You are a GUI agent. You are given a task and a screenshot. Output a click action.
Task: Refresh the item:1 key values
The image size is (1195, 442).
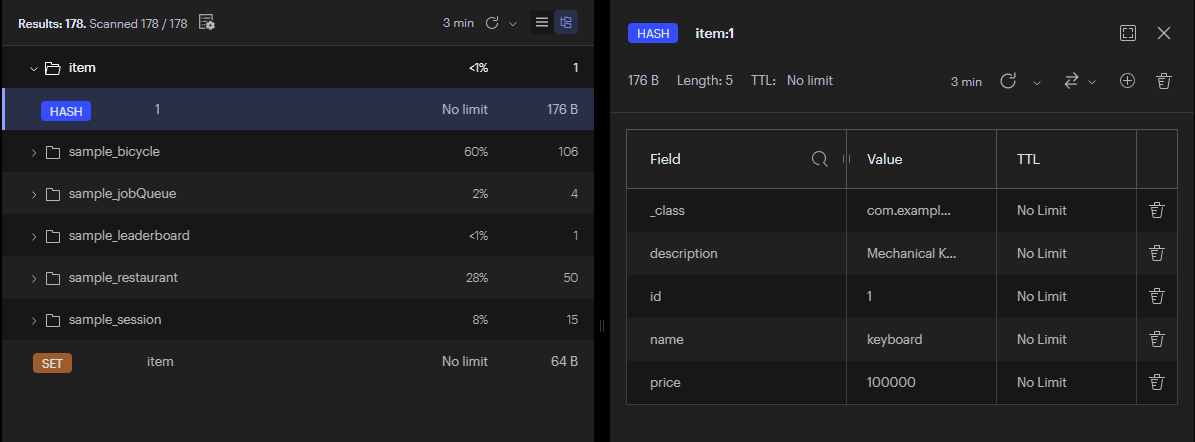pyautogui.click(x=1008, y=81)
